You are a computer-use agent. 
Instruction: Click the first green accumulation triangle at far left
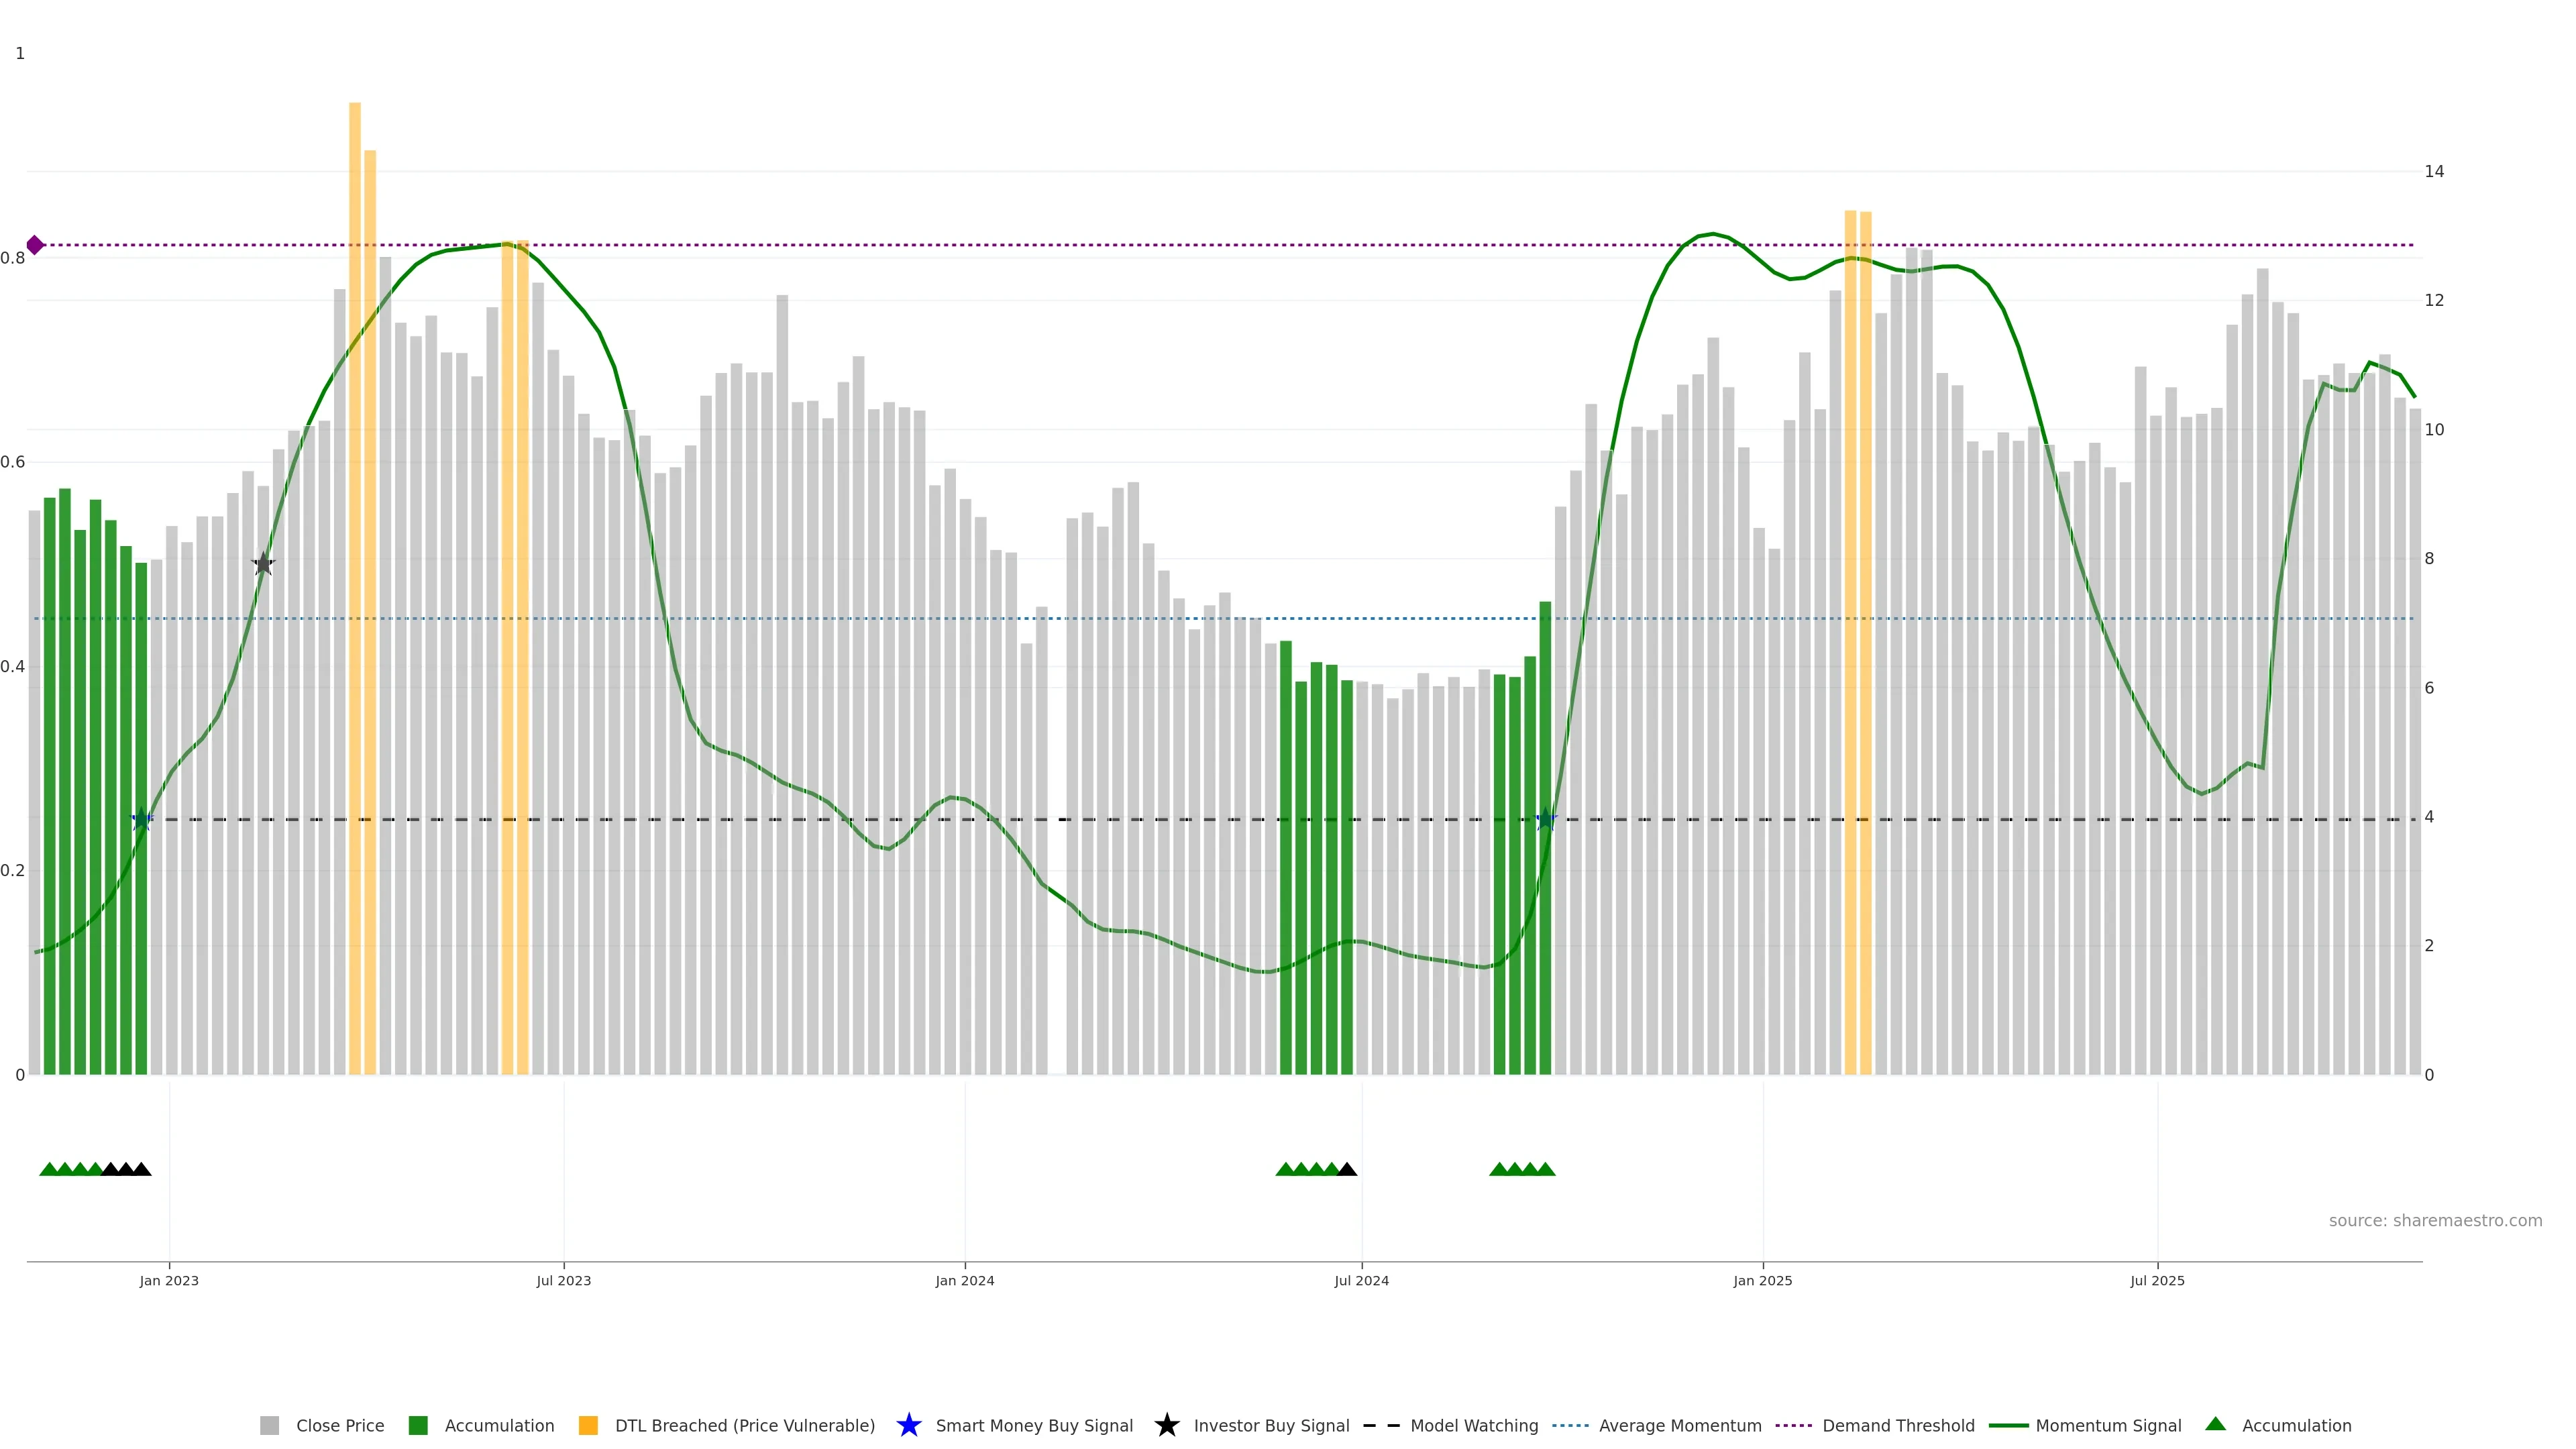tap(49, 1169)
